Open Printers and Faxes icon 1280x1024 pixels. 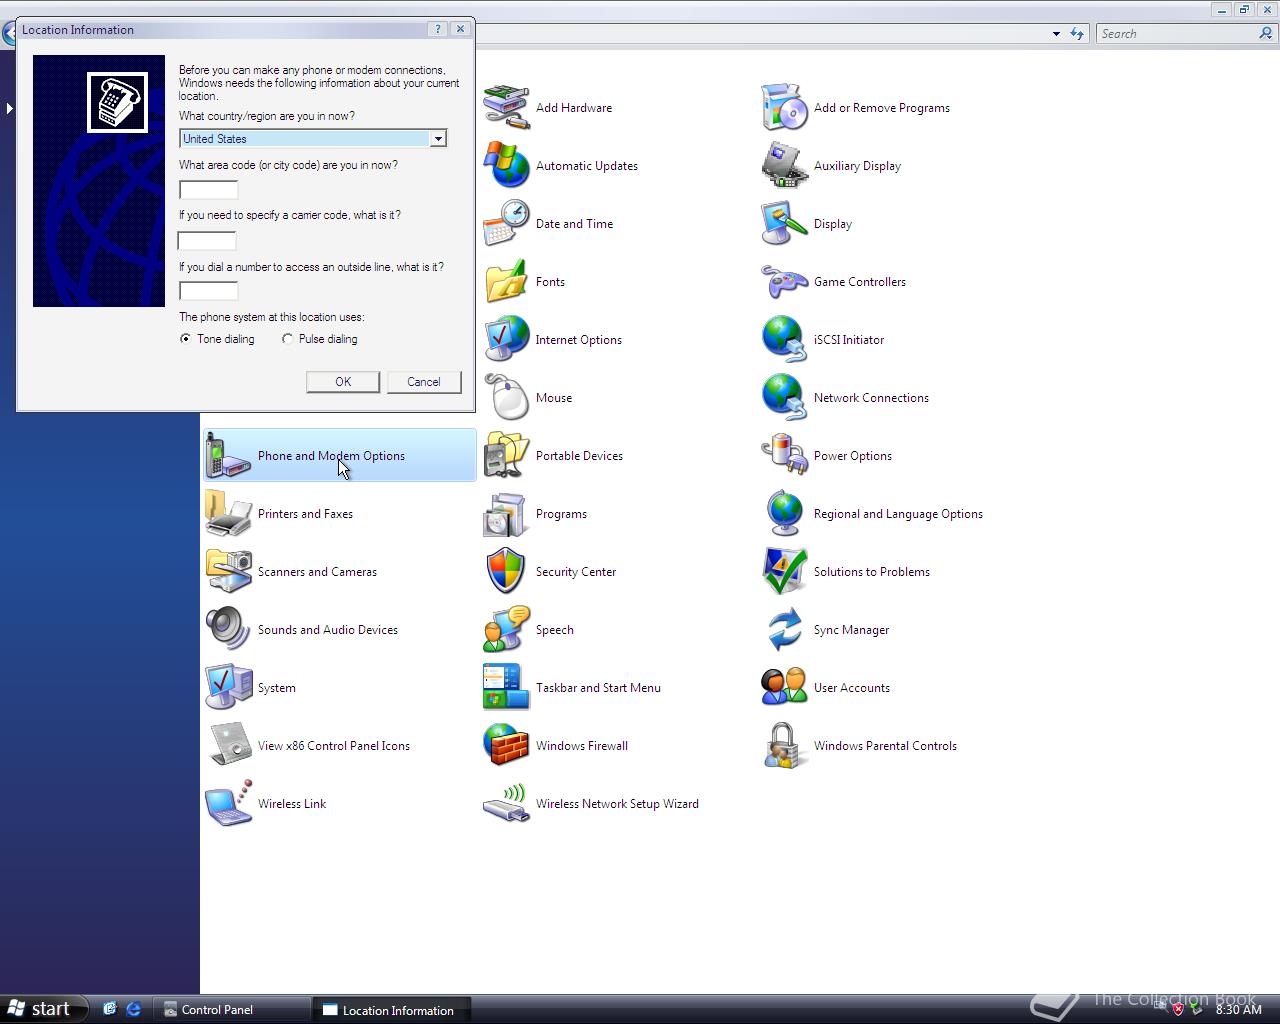228,514
